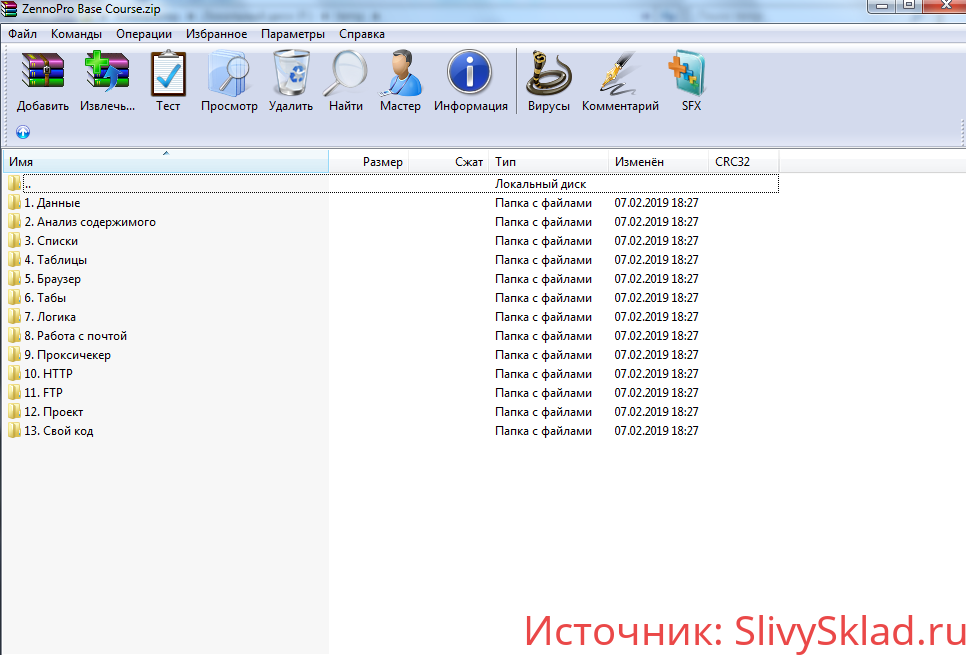Click 'Папка с файлами' for 12. Проект

543,412
